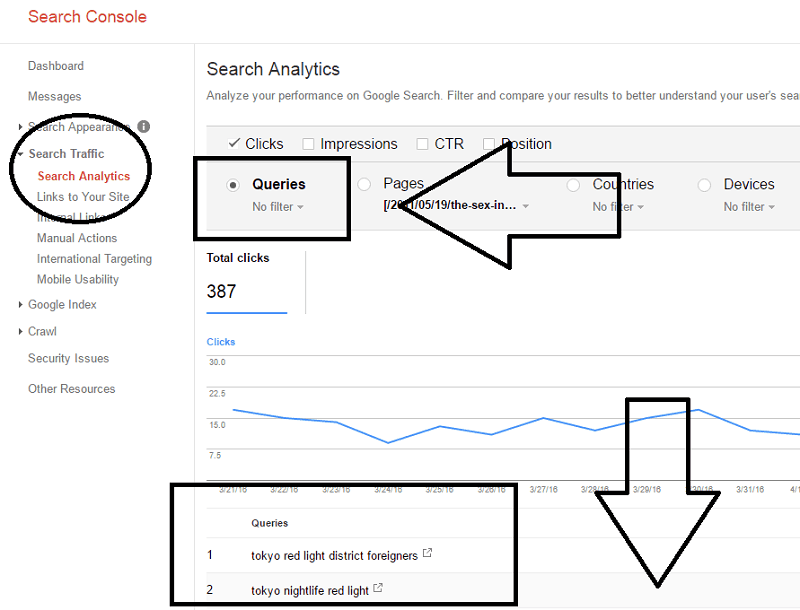The image size is (800, 610).
Task: Select the Total clicks summary tab
Action: coord(247,282)
